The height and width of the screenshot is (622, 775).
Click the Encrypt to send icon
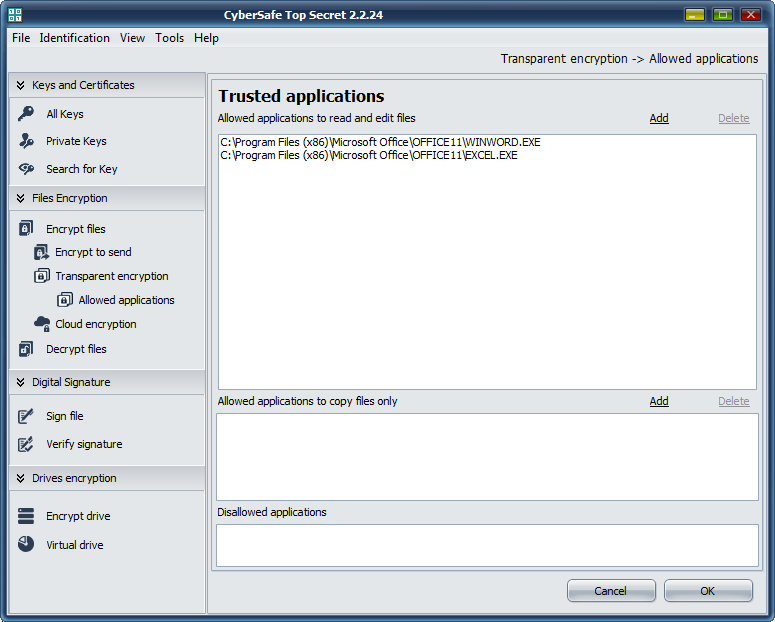click(41, 252)
